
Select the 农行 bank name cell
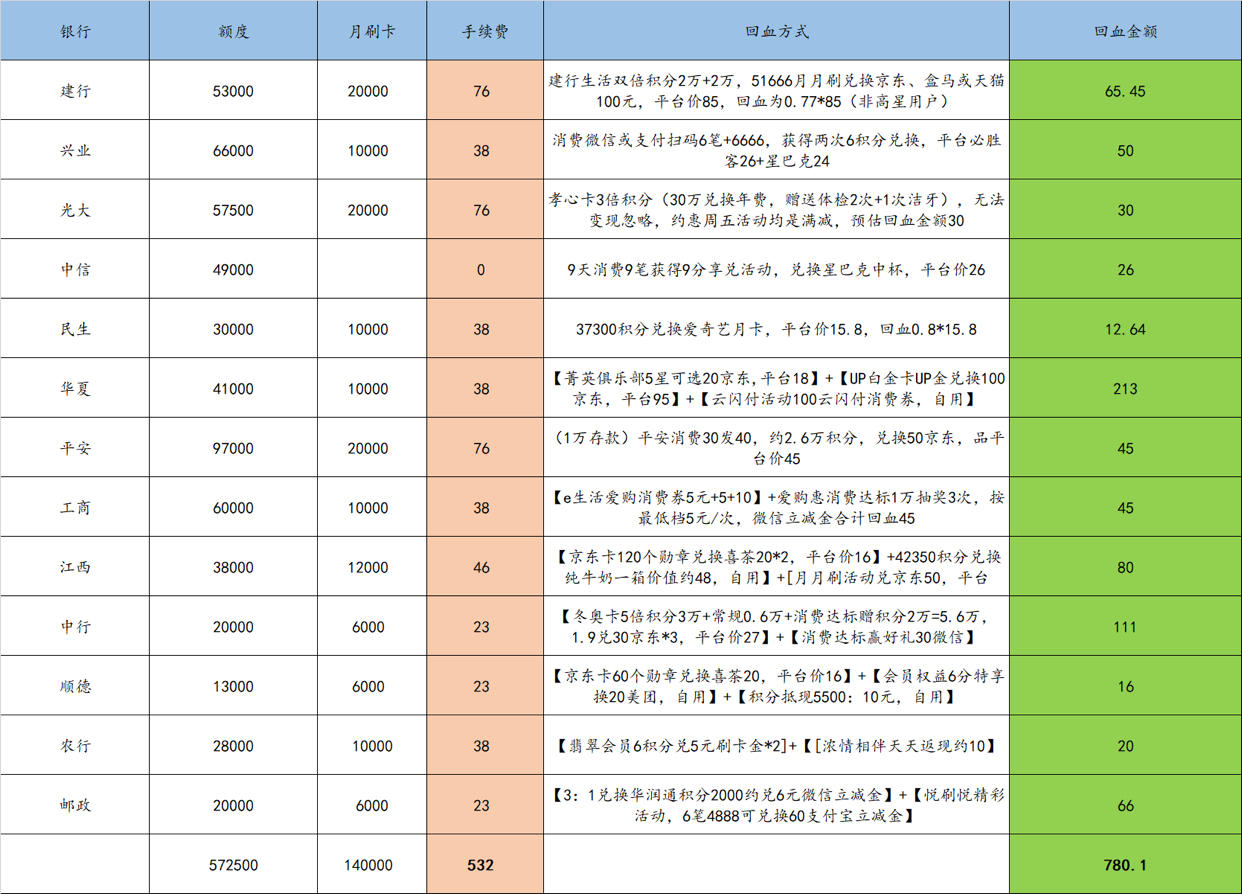pyautogui.click(x=75, y=745)
